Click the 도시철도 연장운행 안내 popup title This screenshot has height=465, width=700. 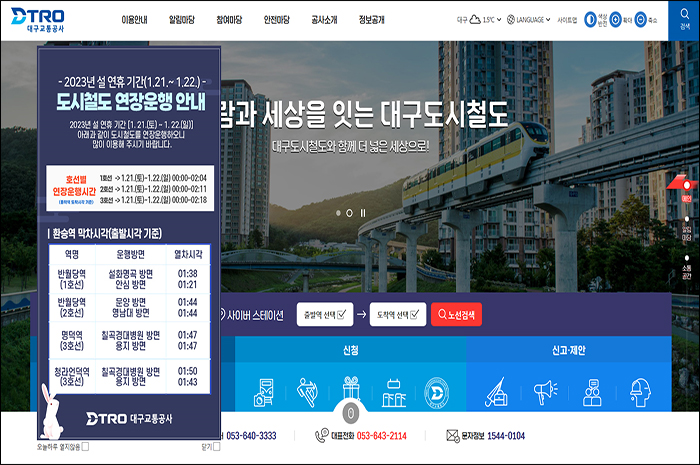coord(131,102)
